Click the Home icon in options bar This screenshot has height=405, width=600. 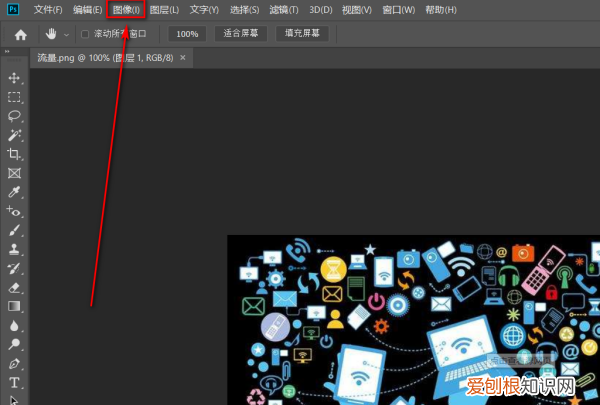[x=20, y=34]
